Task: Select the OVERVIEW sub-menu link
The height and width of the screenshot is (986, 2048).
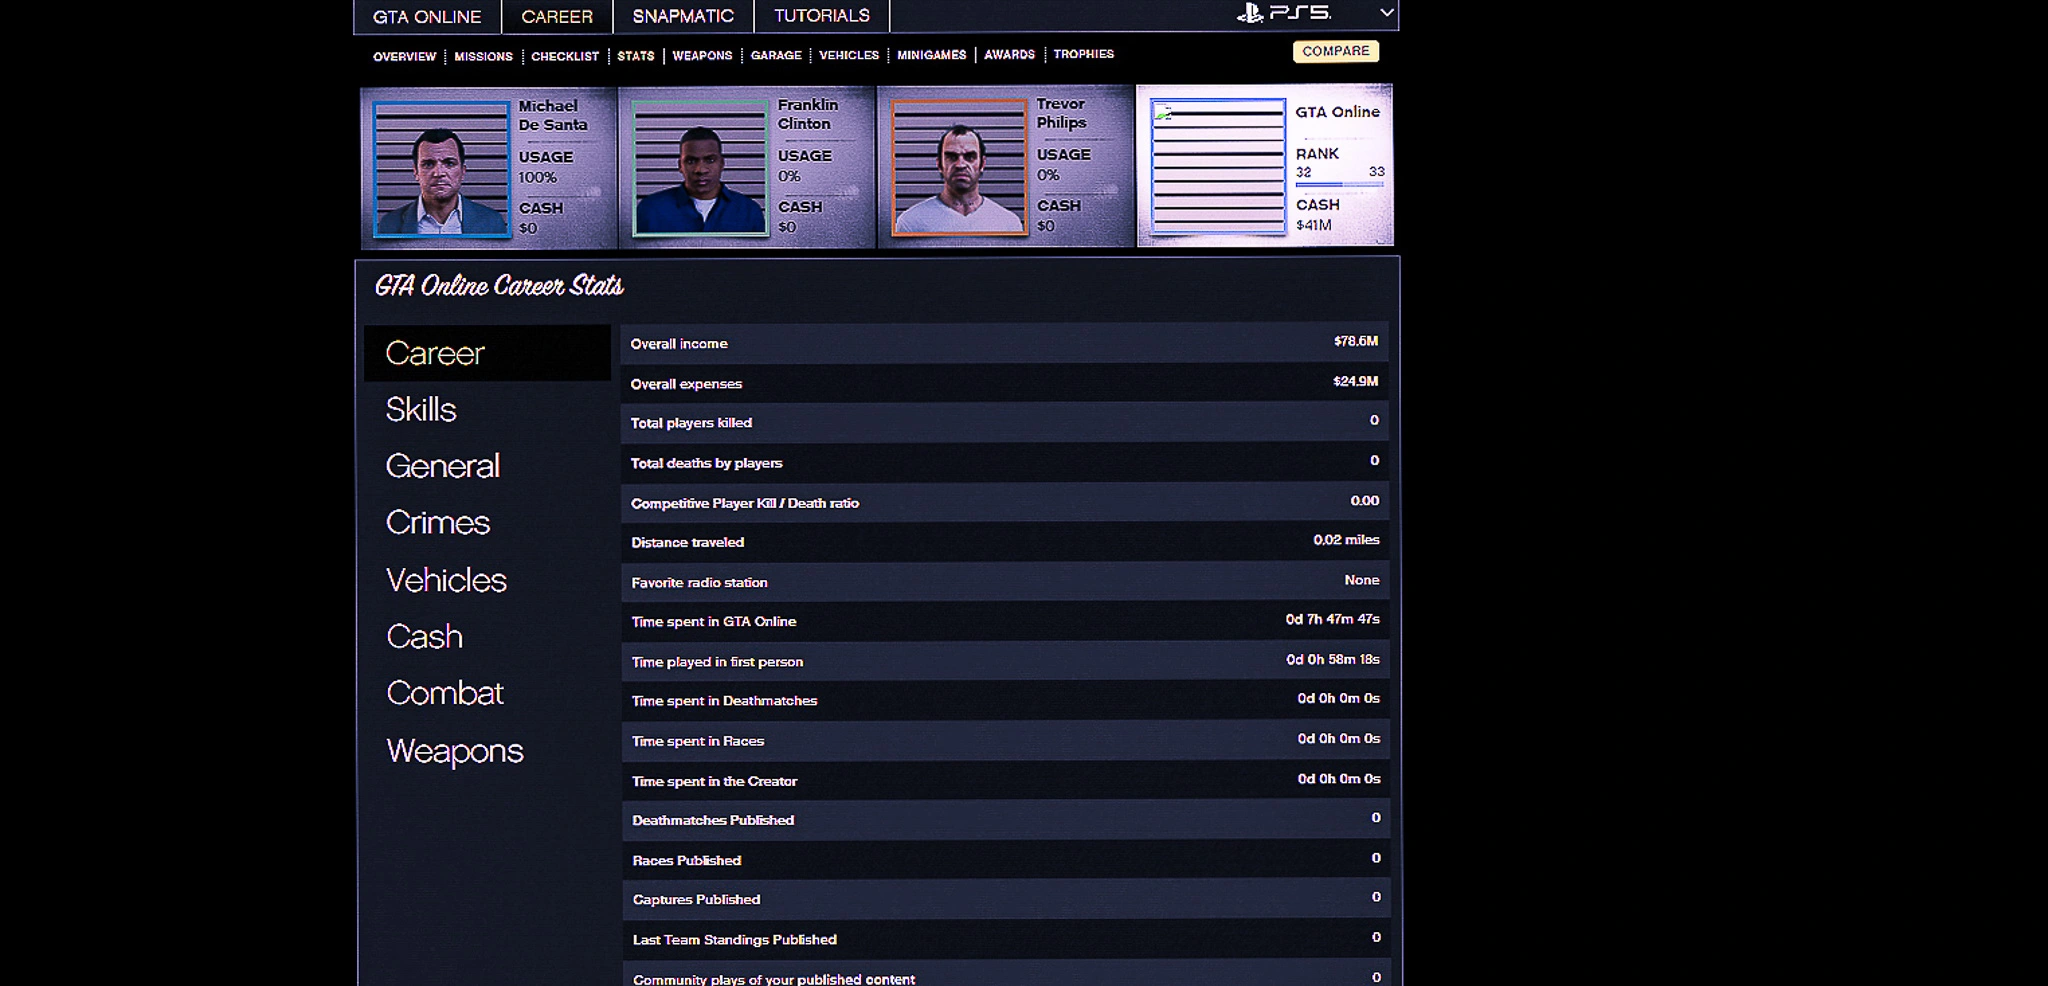Action: pyautogui.click(x=405, y=57)
